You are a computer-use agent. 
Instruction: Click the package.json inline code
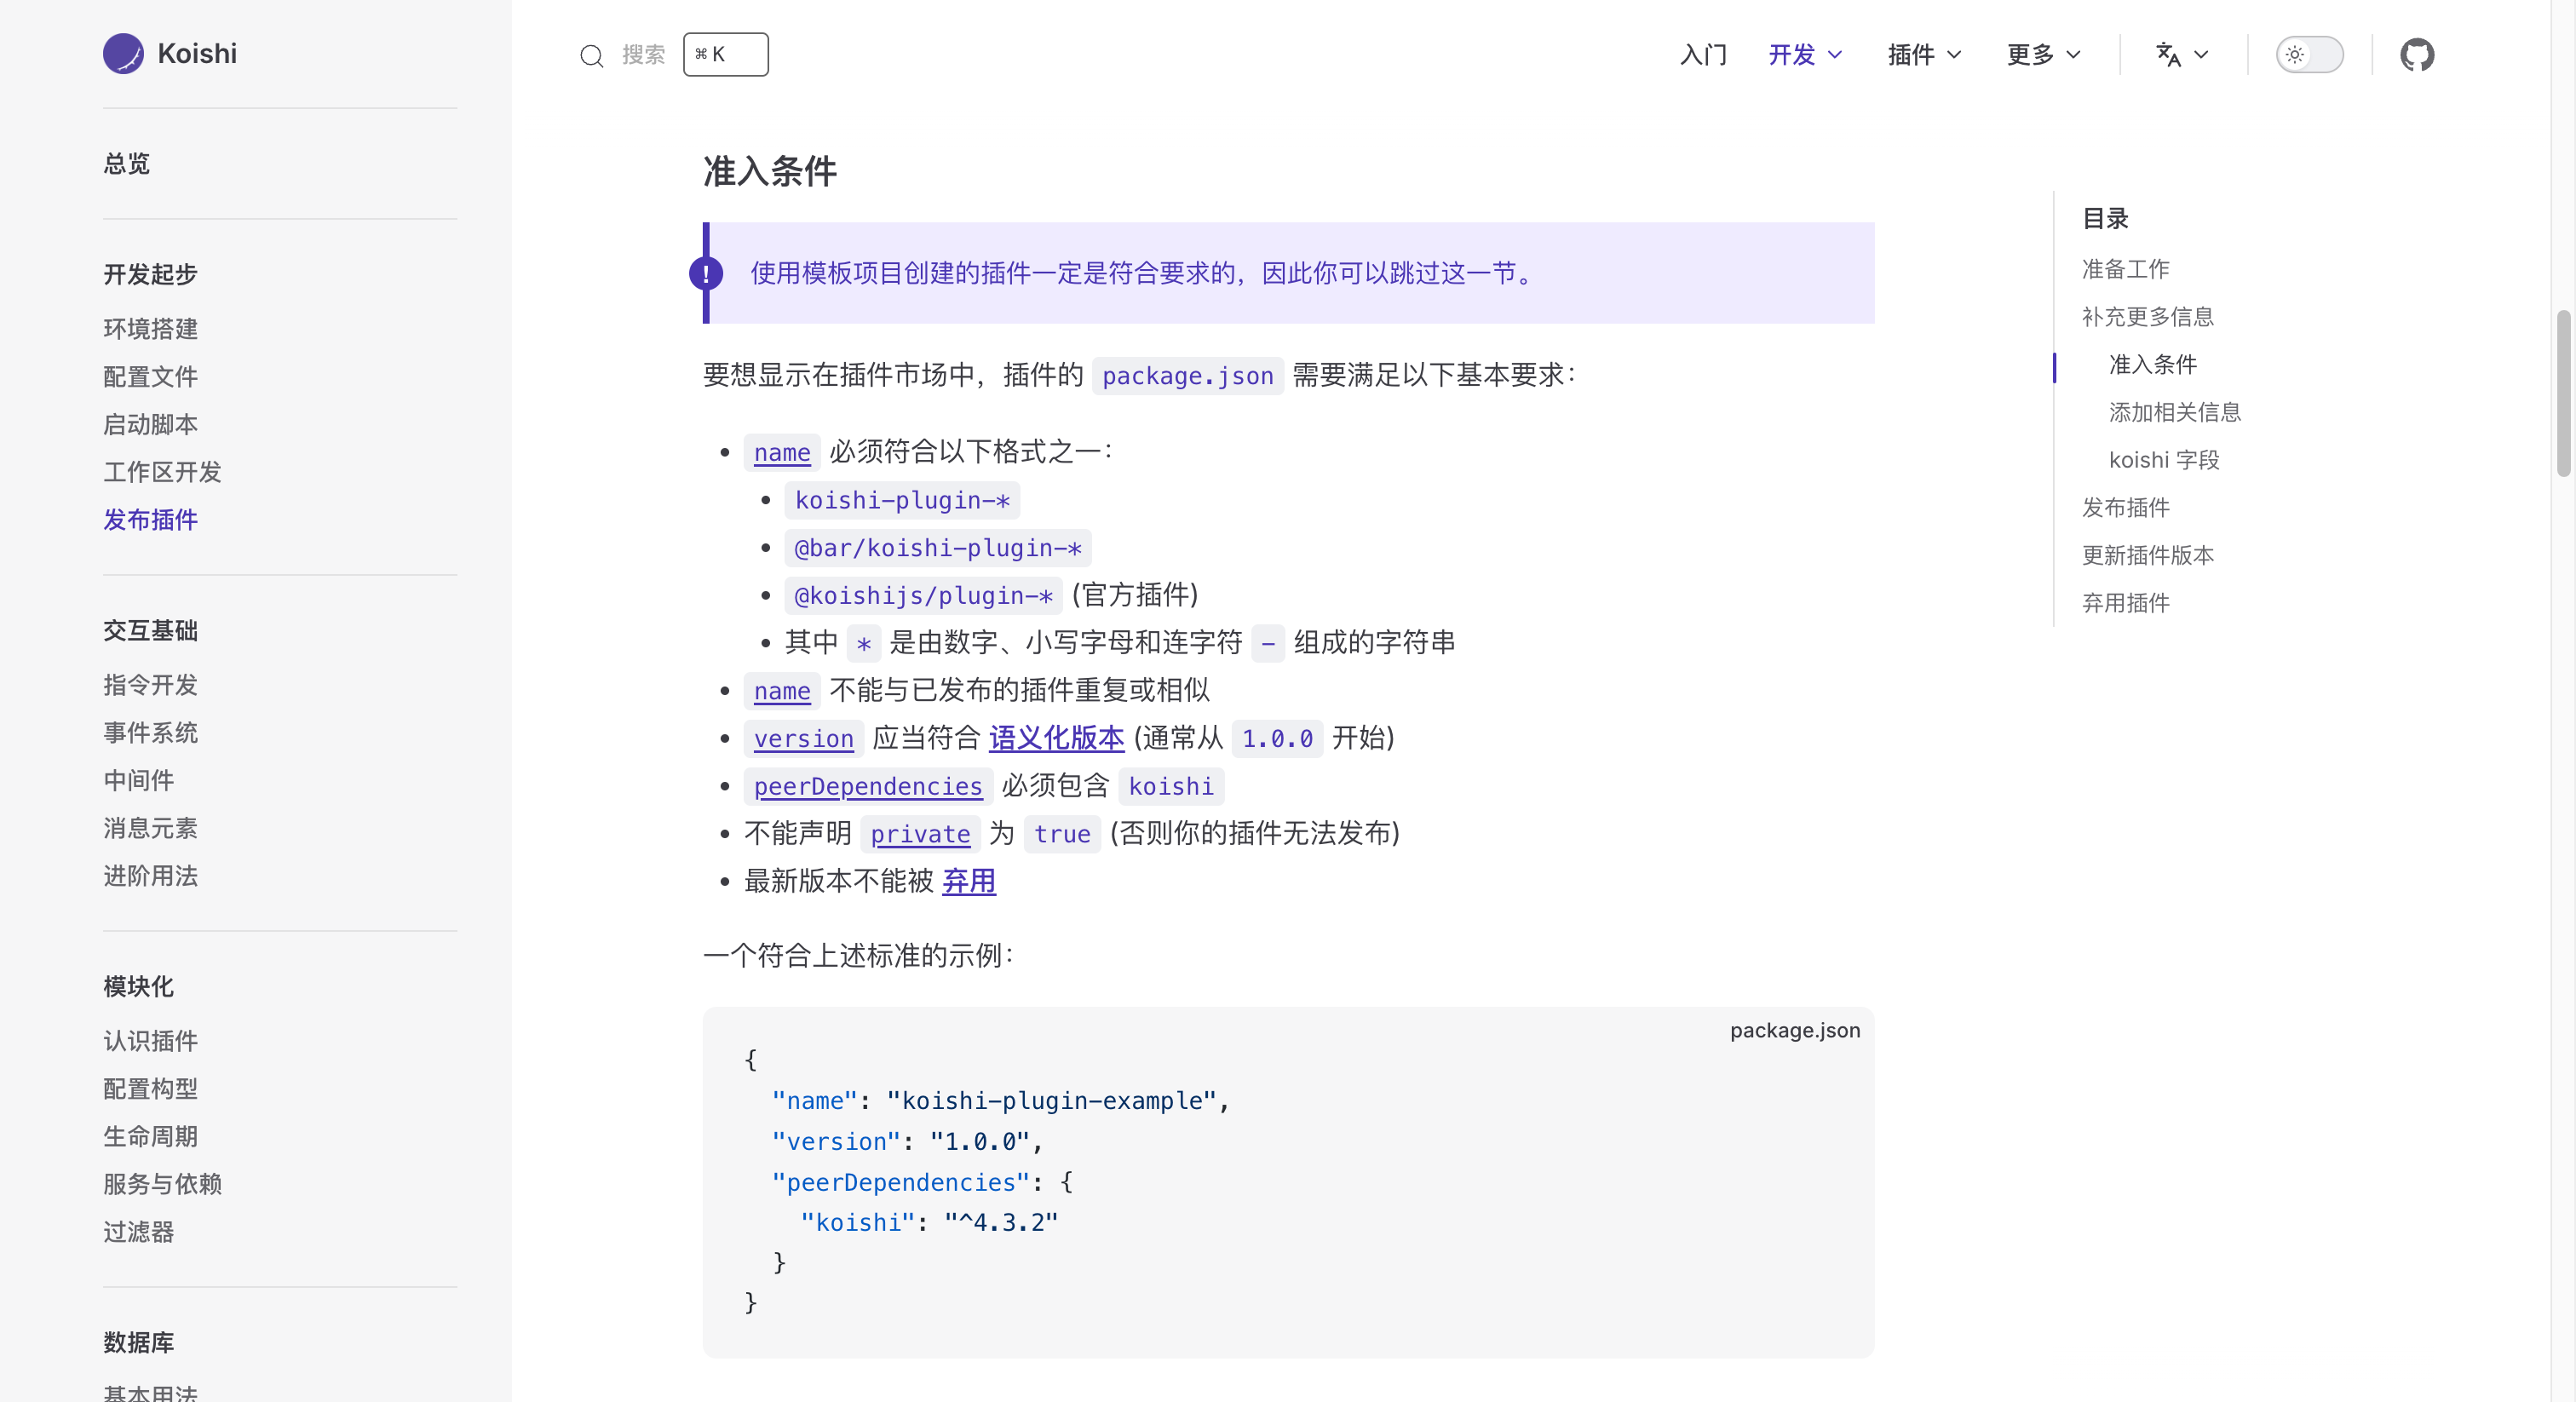1188,375
